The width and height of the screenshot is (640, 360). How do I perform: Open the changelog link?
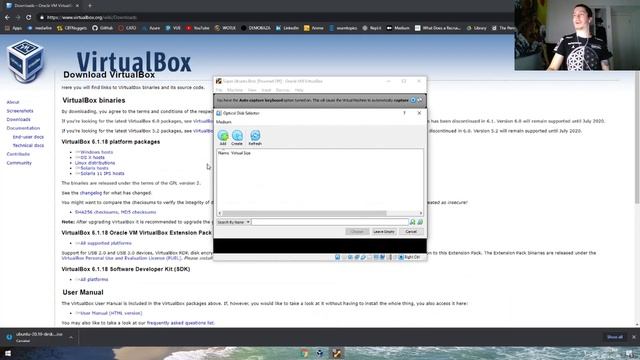pos(91,193)
